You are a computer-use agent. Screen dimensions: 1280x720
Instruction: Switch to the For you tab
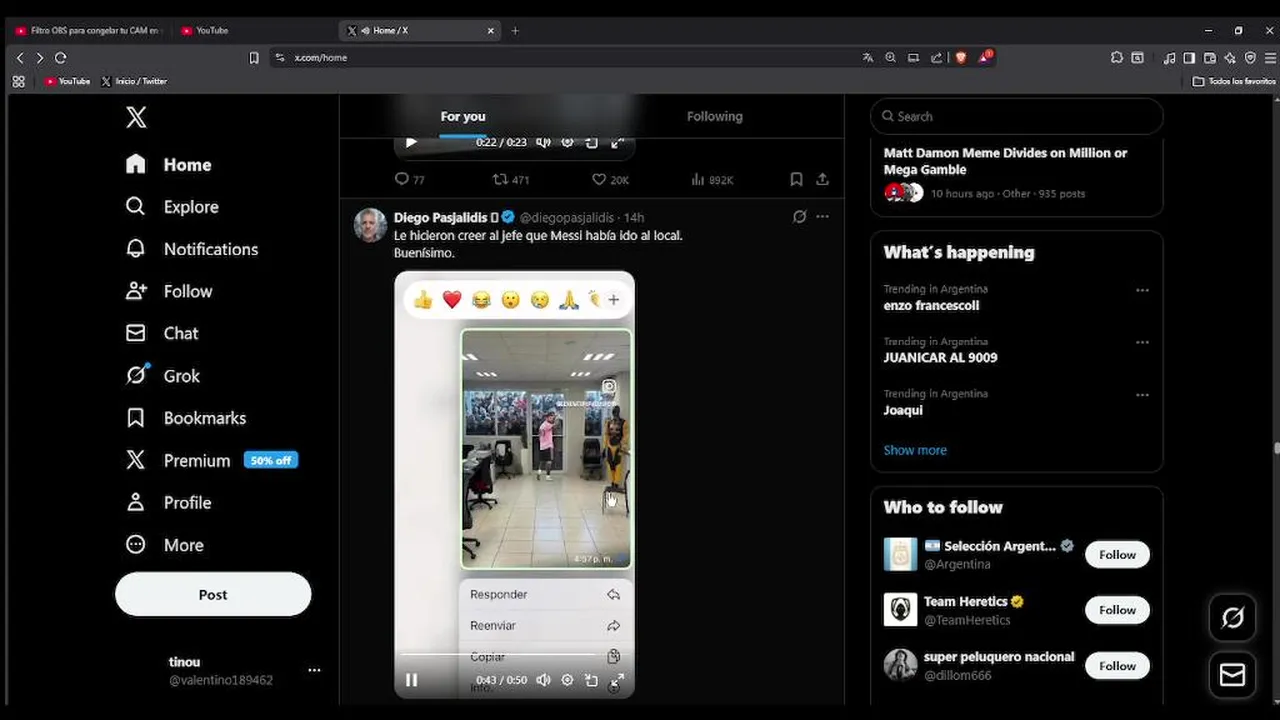click(x=463, y=116)
